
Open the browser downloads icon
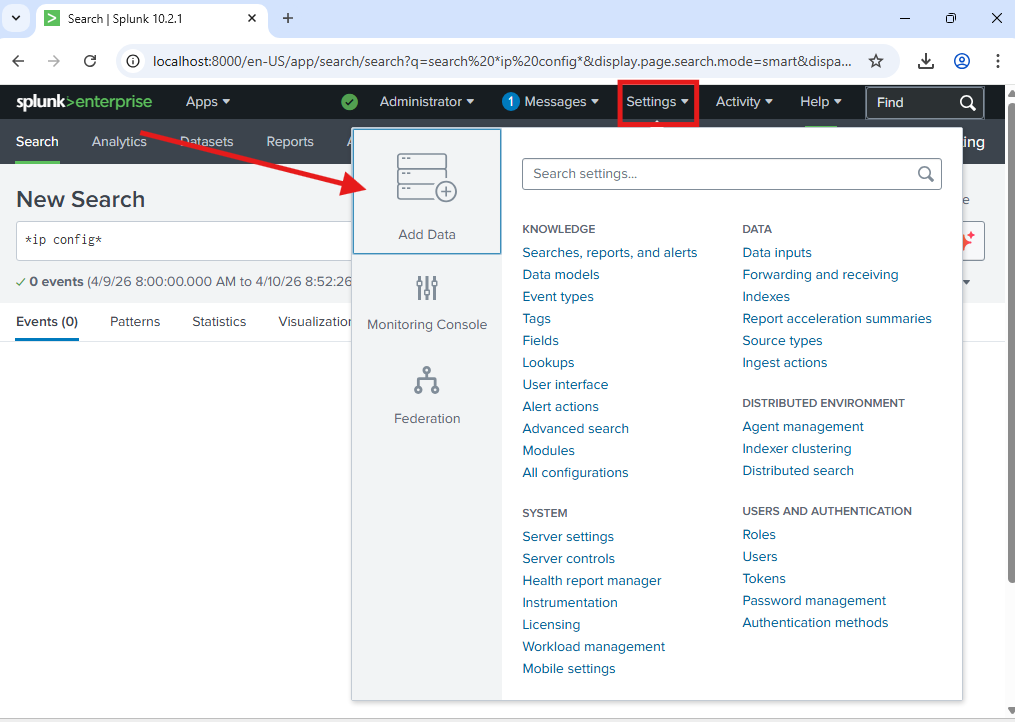pos(926,61)
